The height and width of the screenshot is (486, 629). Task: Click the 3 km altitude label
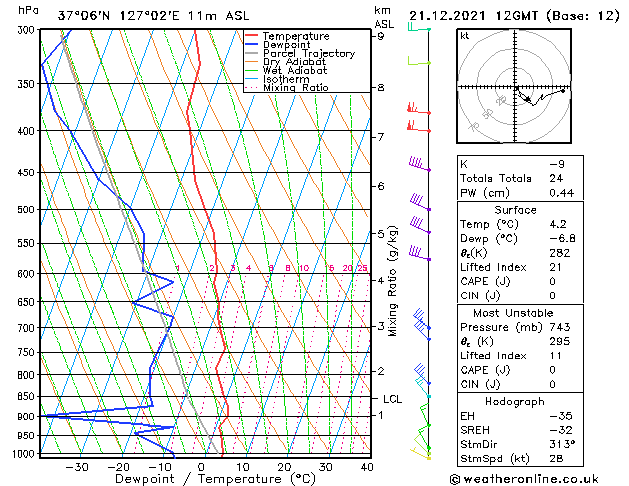coord(381,326)
